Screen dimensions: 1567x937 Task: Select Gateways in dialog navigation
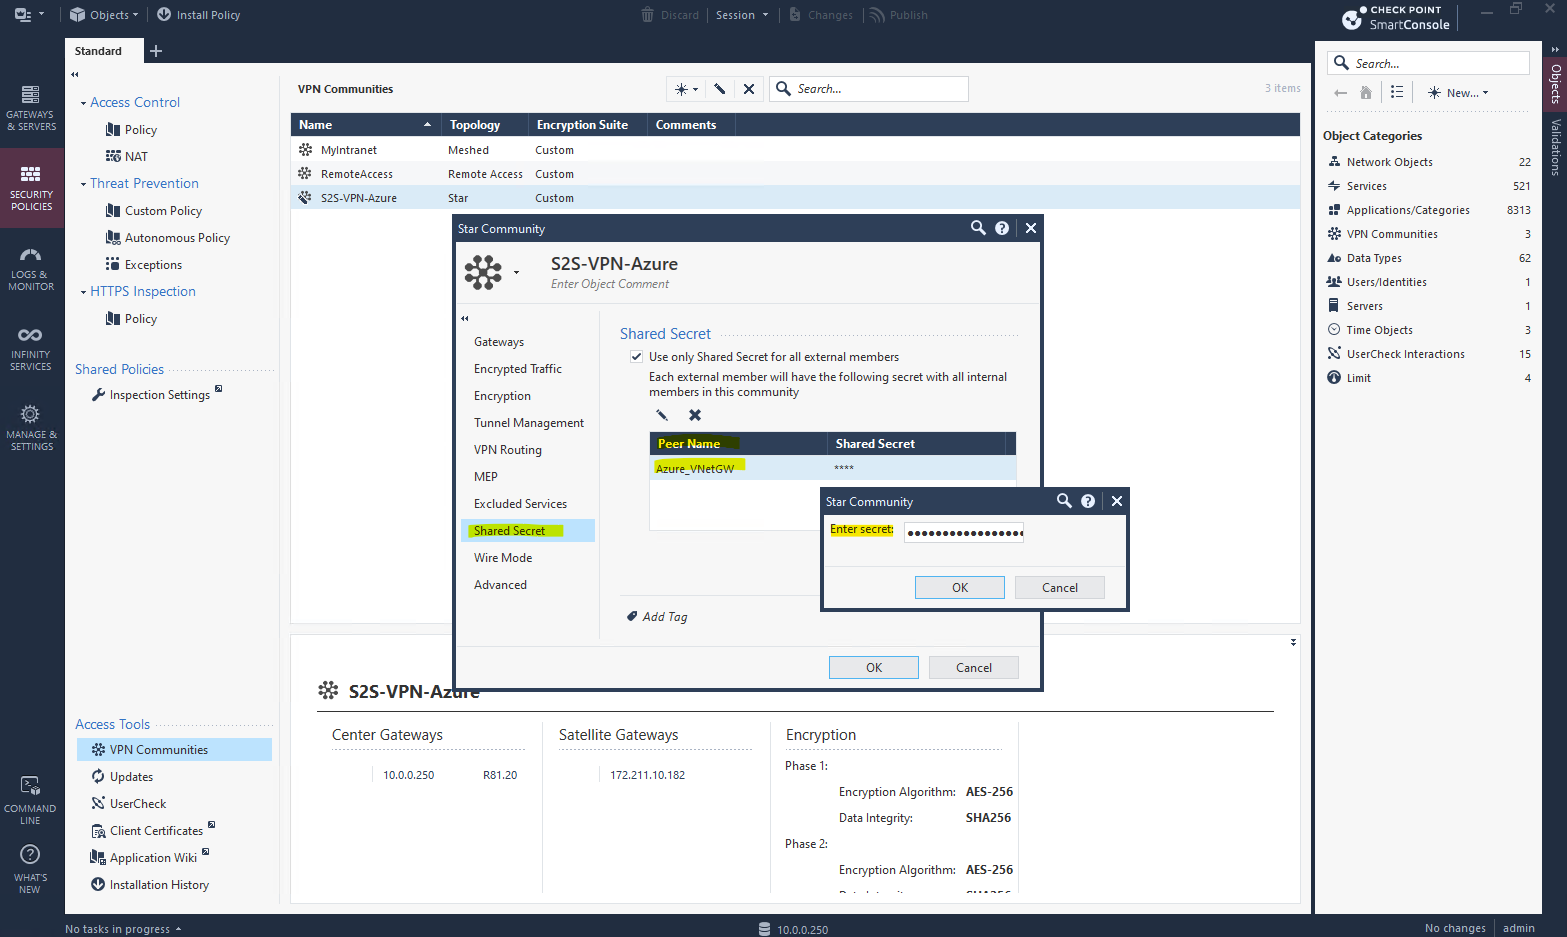(499, 342)
